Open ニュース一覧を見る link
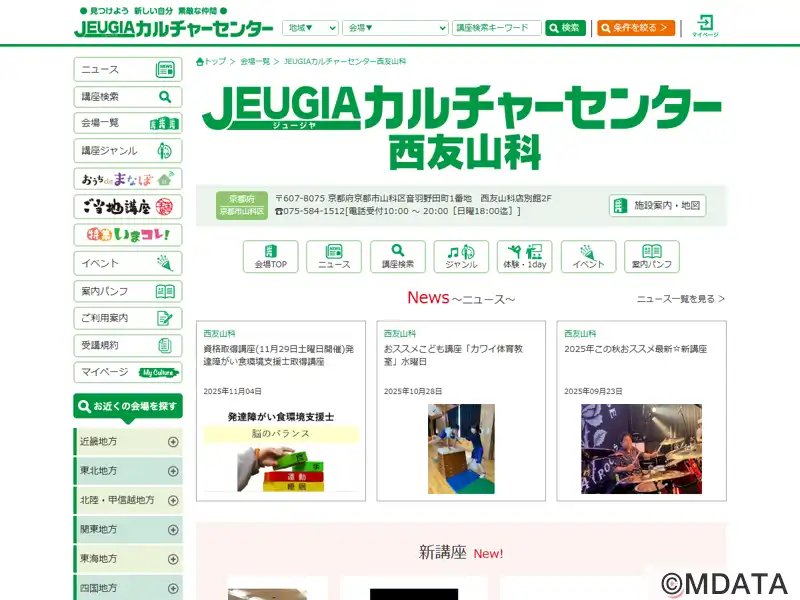800x600 pixels. (x=681, y=299)
